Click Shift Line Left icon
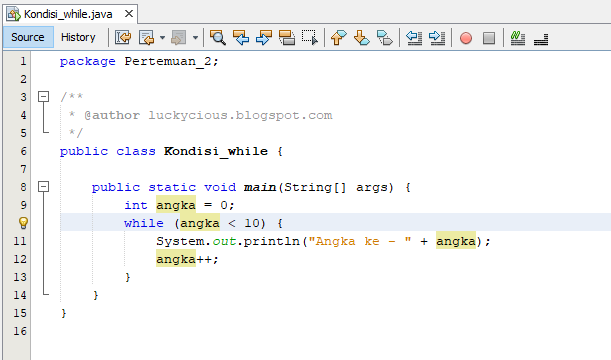Image resolution: width=611 pixels, height=360 pixels. pyautogui.click(x=414, y=38)
